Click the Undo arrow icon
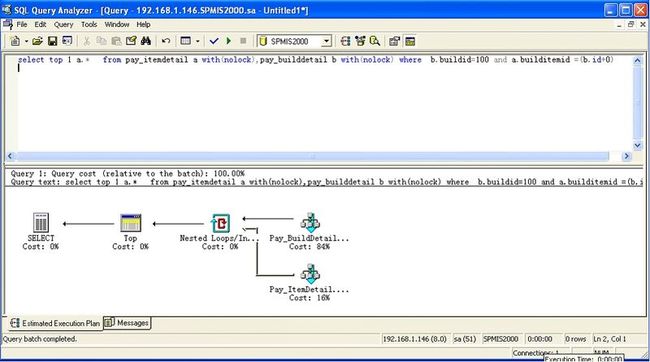Viewport: 650px width, 362px height. tap(166, 41)
